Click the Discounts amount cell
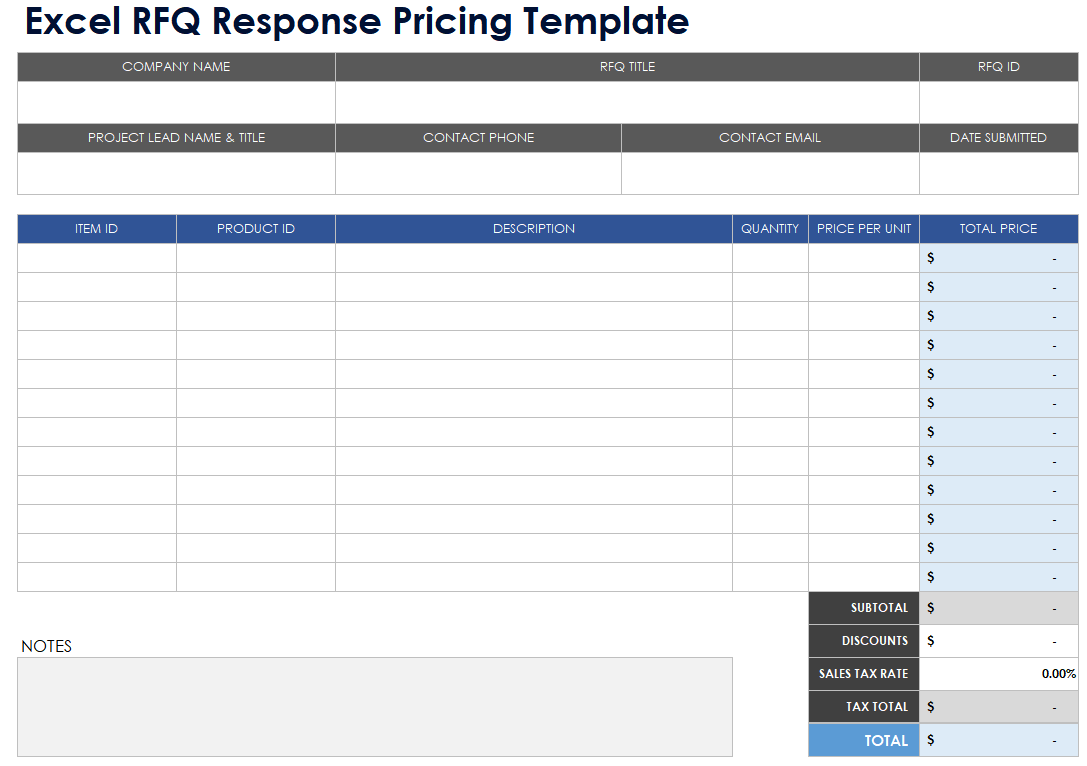Screen dimensions: 1087x766 click(998, 641)
